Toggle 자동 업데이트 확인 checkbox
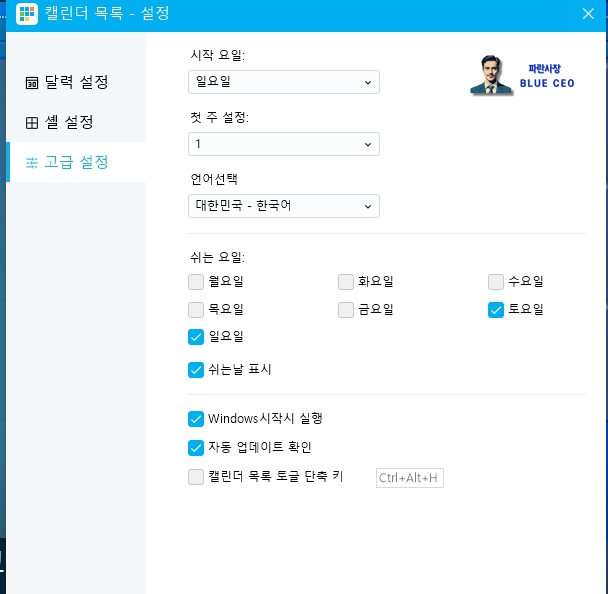This screenshot has width=608, height=594. click(196, 448)
